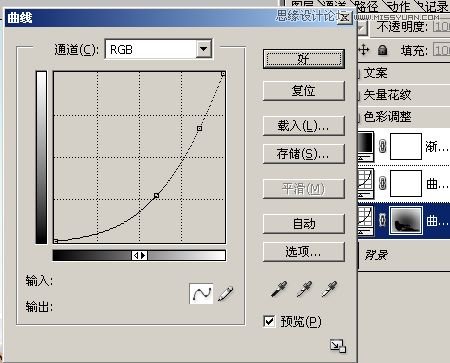Viewport: 450px width, 363px height.
Task: Open the 选项... options button
Action: [303, 252]
